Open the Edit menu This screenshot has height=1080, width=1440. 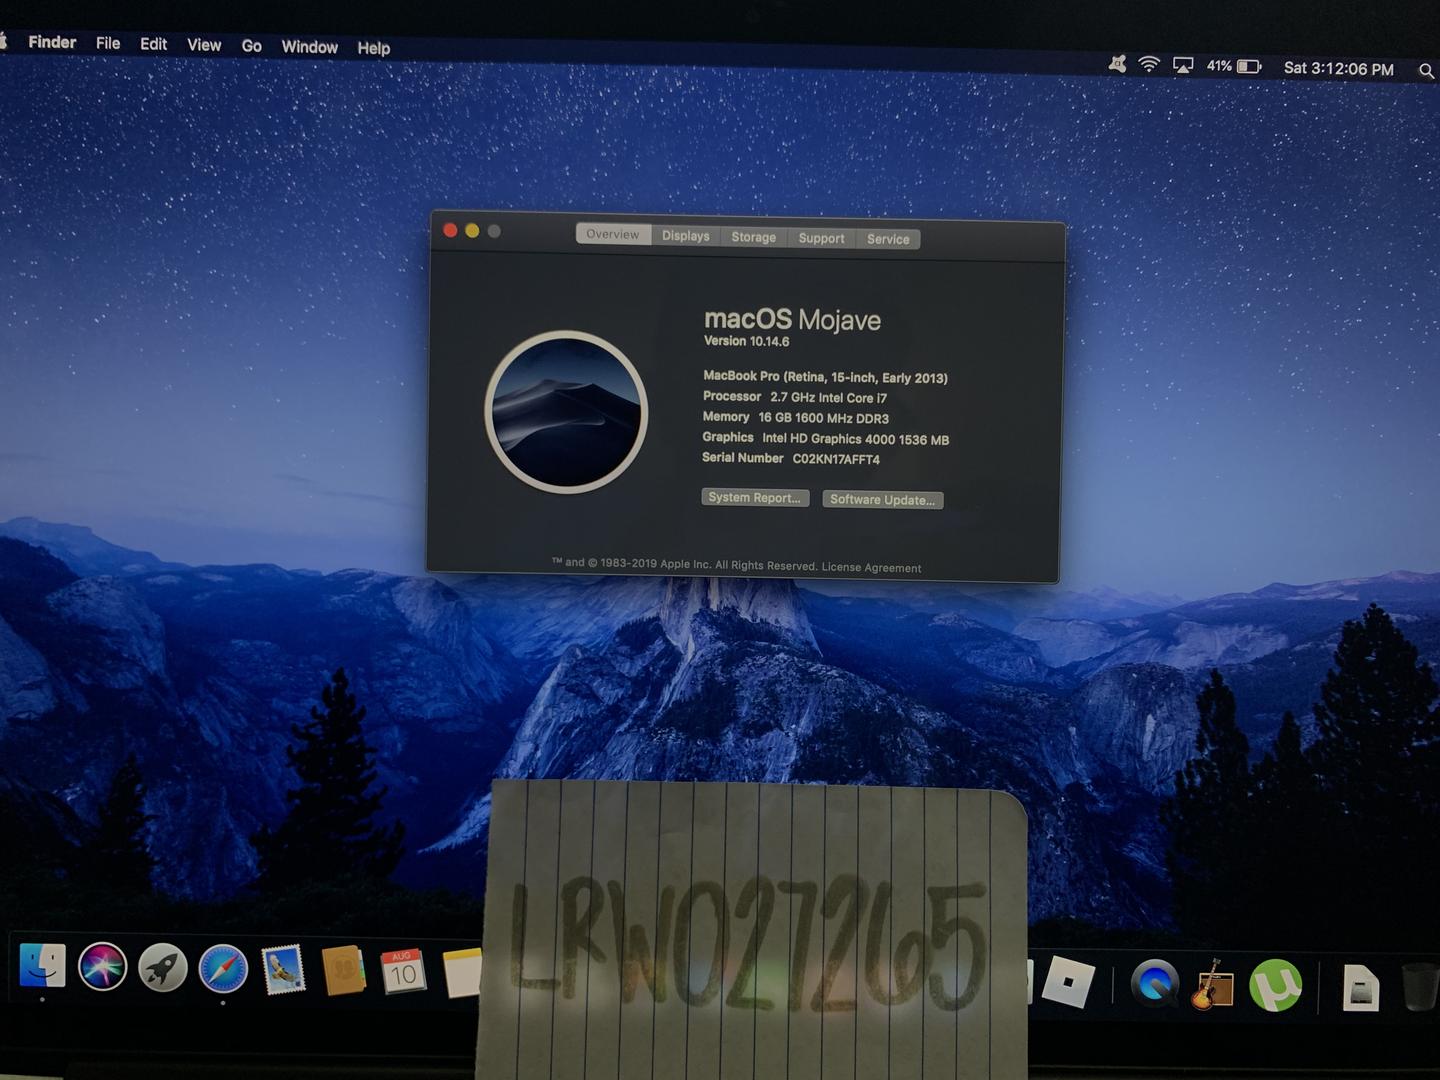point(153,44)
